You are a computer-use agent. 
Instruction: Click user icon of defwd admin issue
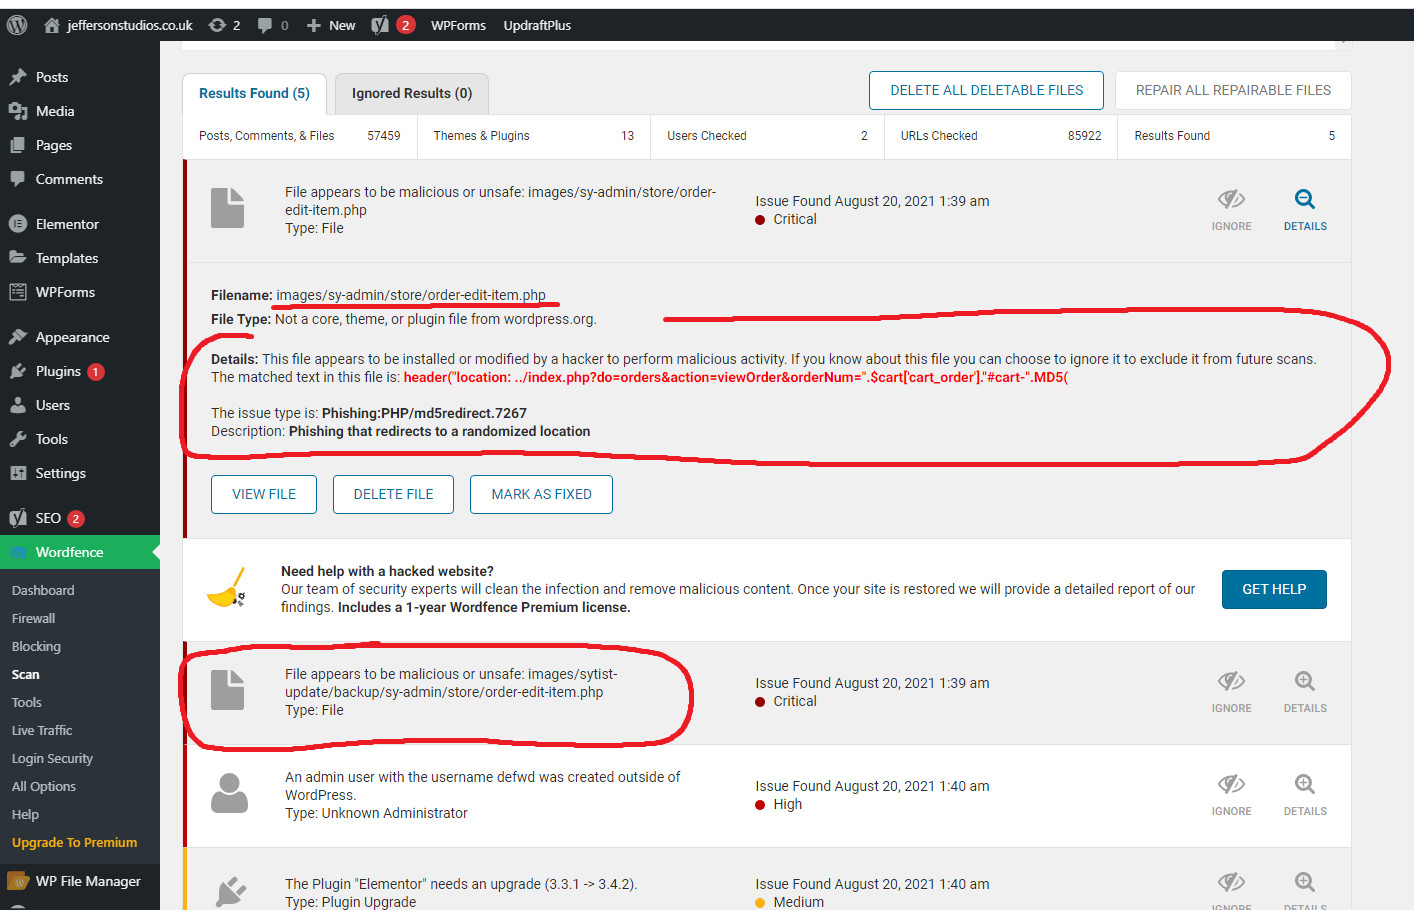[229, 793]
